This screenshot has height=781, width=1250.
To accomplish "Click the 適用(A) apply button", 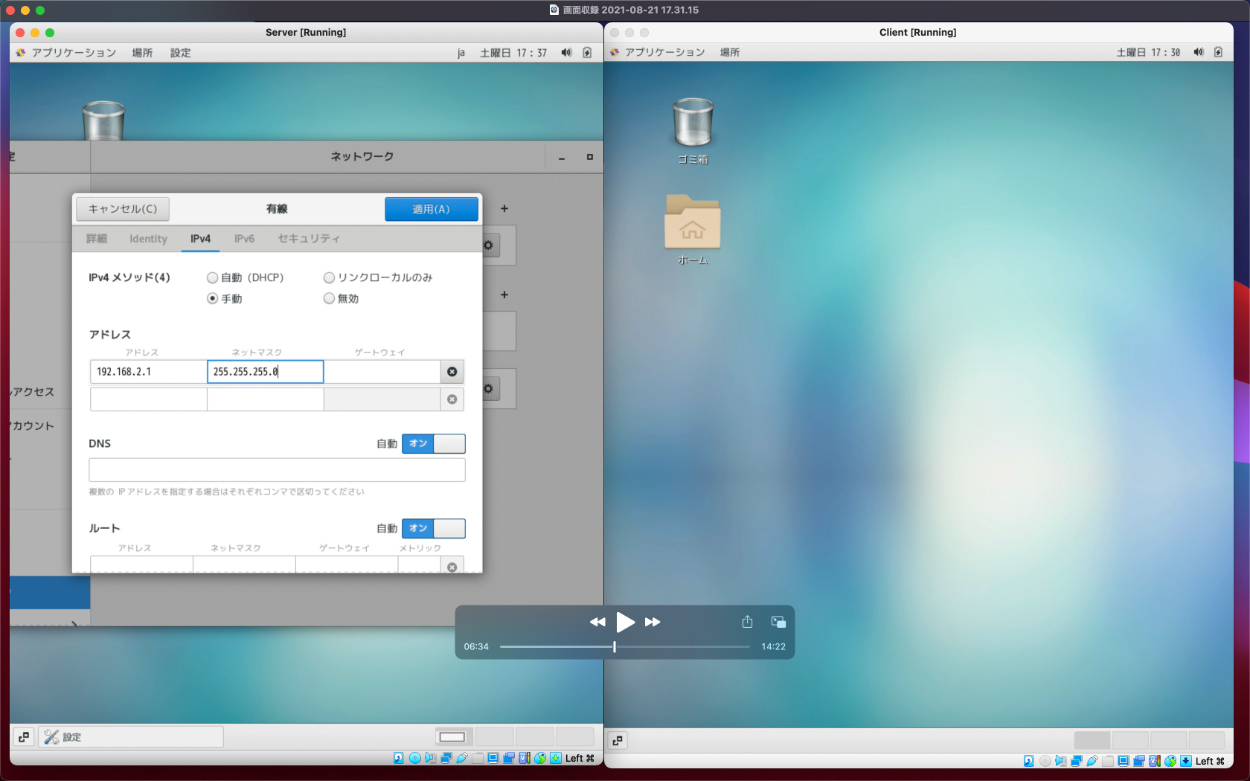I will click(x=431, y=209).
